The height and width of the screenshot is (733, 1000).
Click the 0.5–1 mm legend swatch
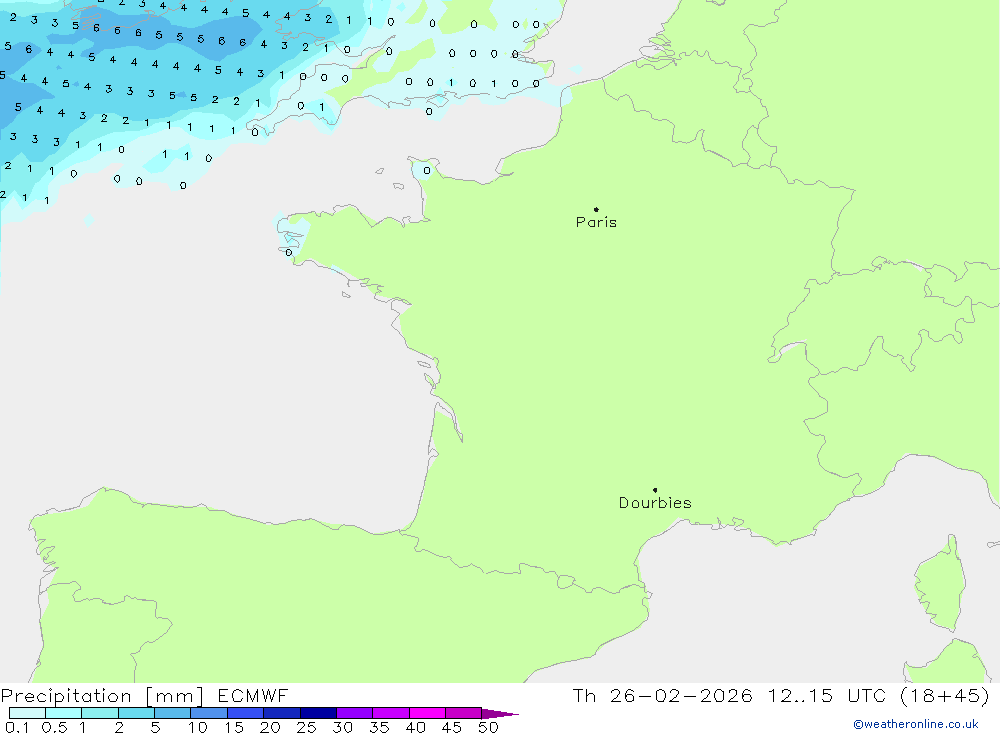63,713
